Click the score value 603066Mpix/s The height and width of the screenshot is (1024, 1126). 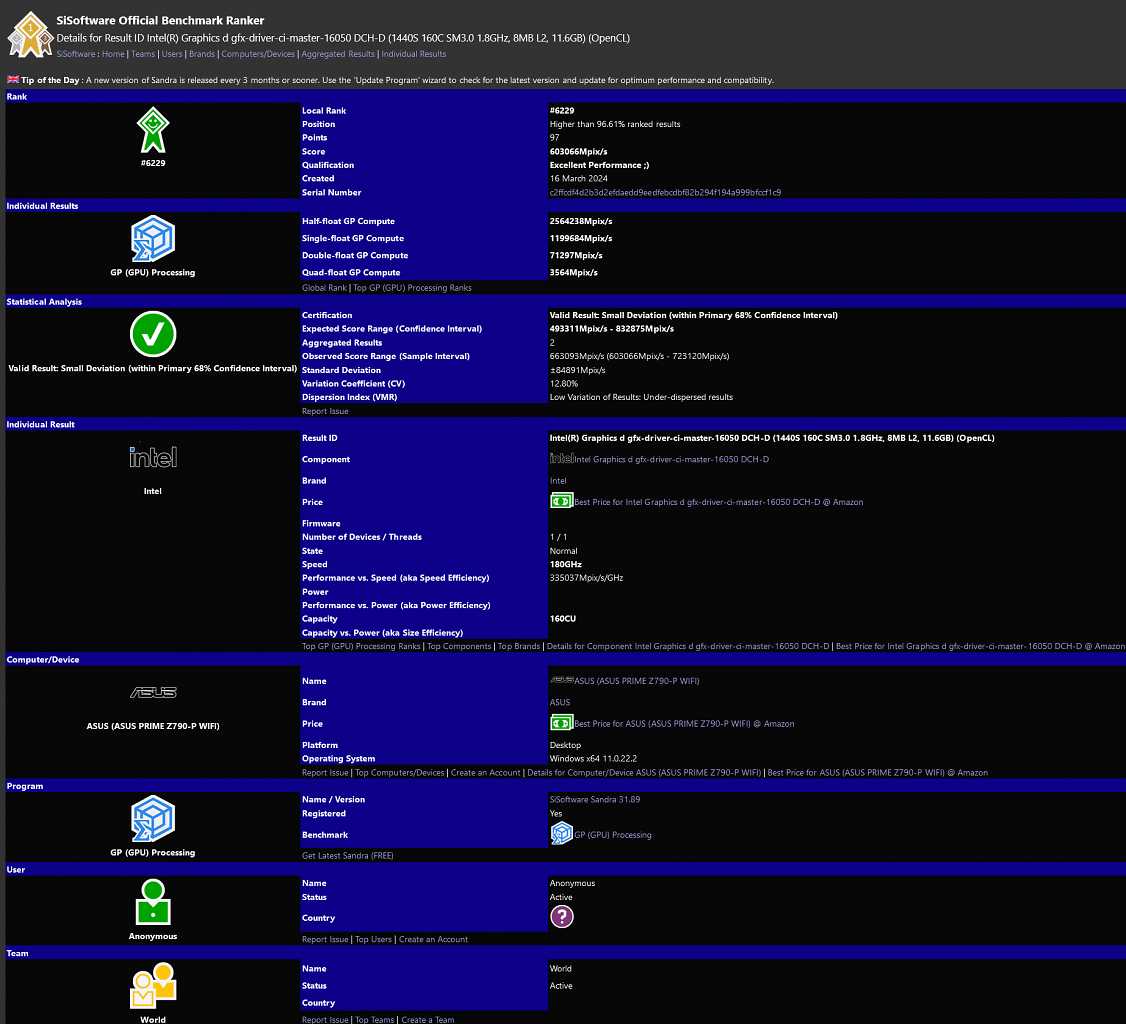pos(578,152)
